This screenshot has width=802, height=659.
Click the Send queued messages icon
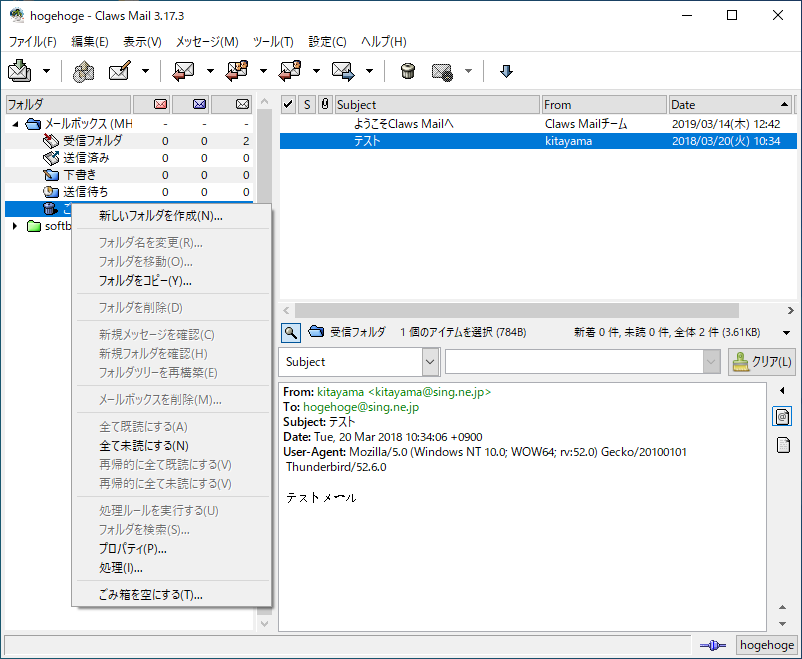83,71
